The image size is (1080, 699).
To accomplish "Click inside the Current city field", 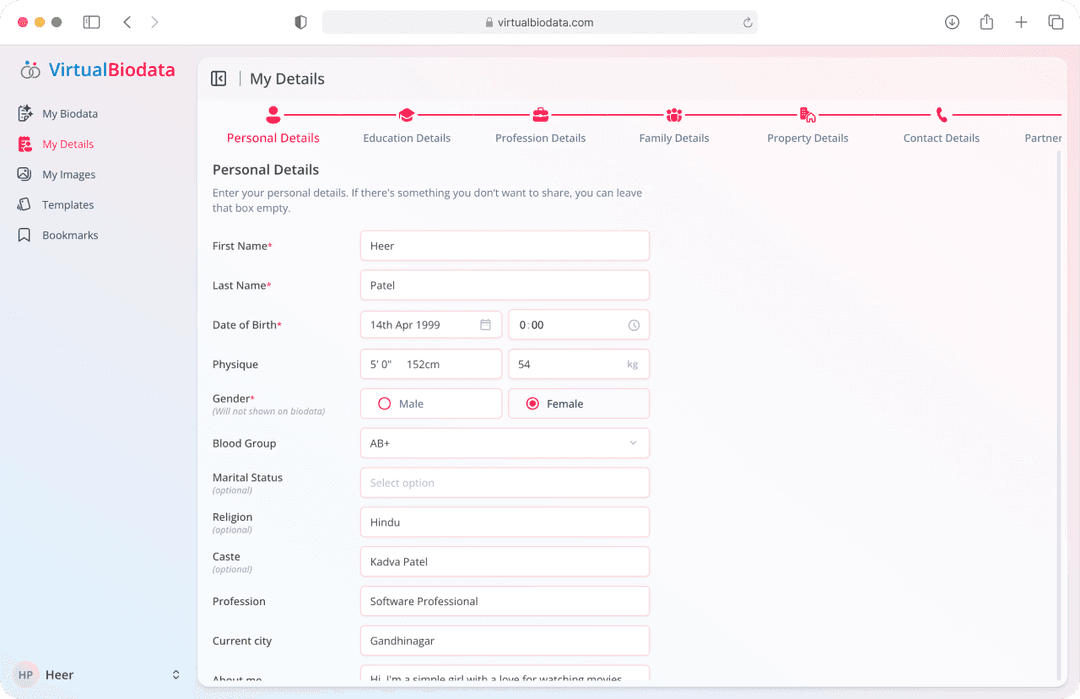I will (x=504, y=640).
